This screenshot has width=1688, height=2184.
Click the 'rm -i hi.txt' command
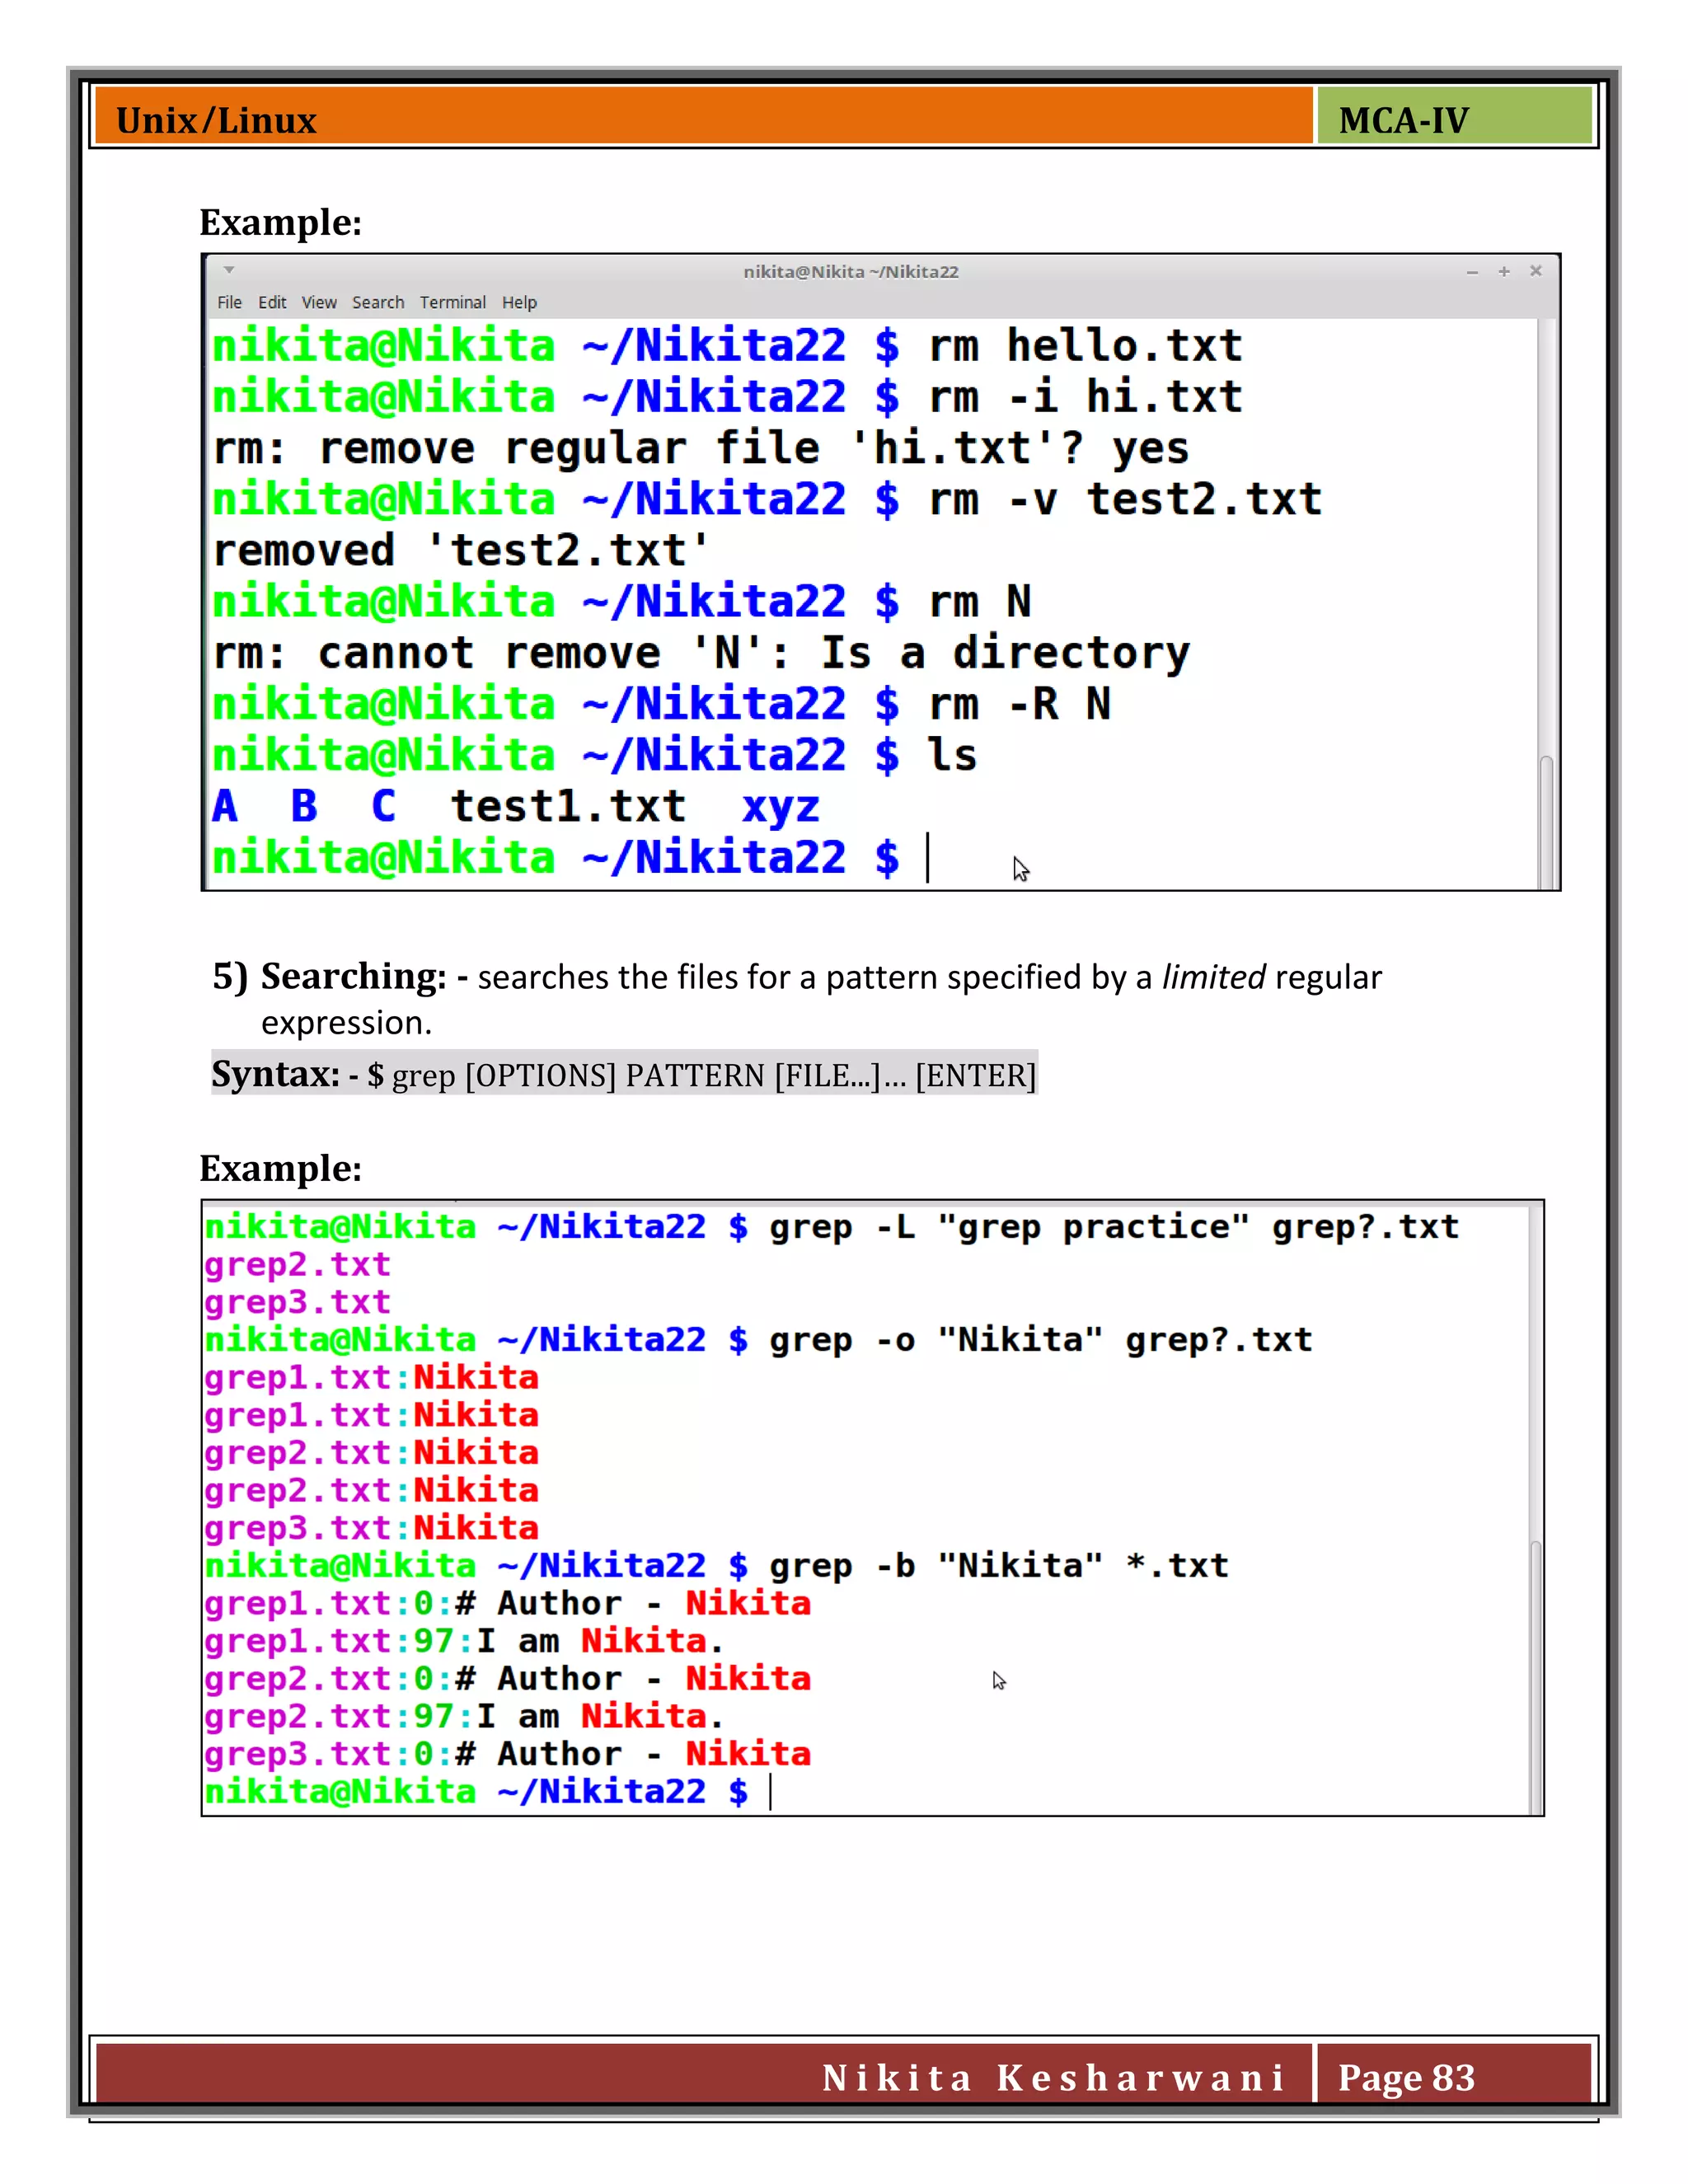[x=1085, y=397]
